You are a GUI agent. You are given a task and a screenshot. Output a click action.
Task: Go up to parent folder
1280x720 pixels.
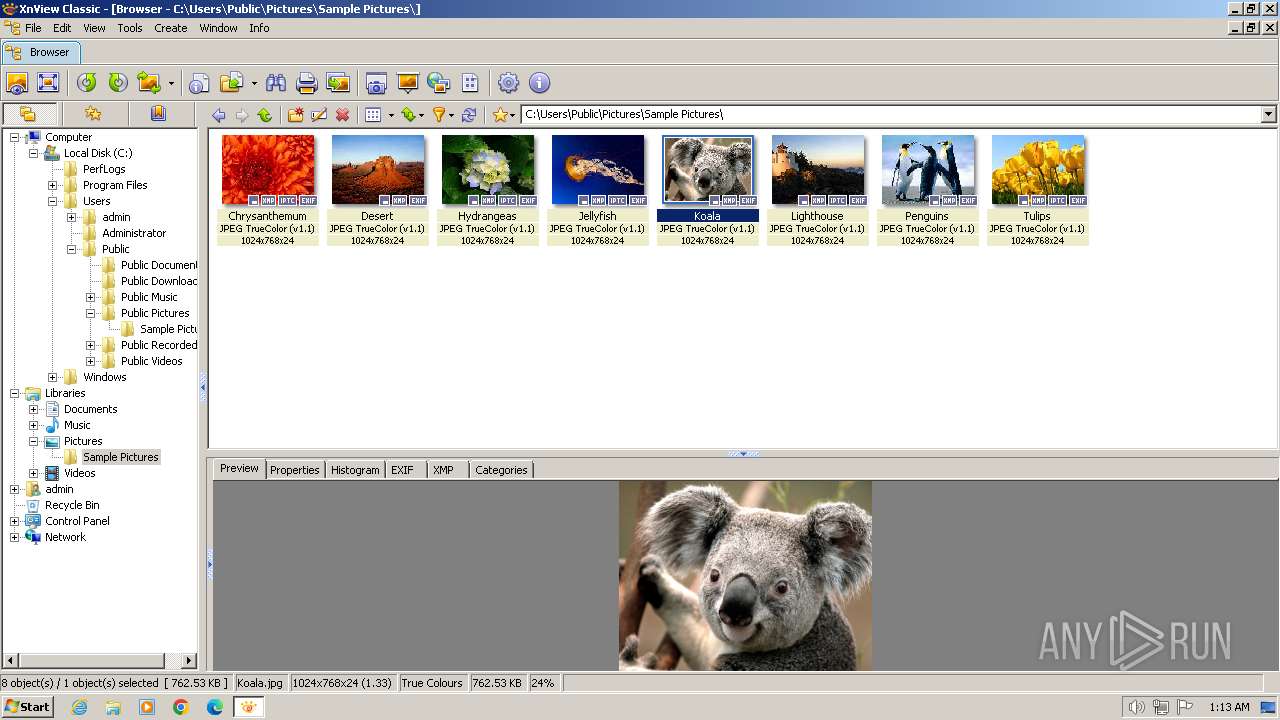(x=265, y=115)
